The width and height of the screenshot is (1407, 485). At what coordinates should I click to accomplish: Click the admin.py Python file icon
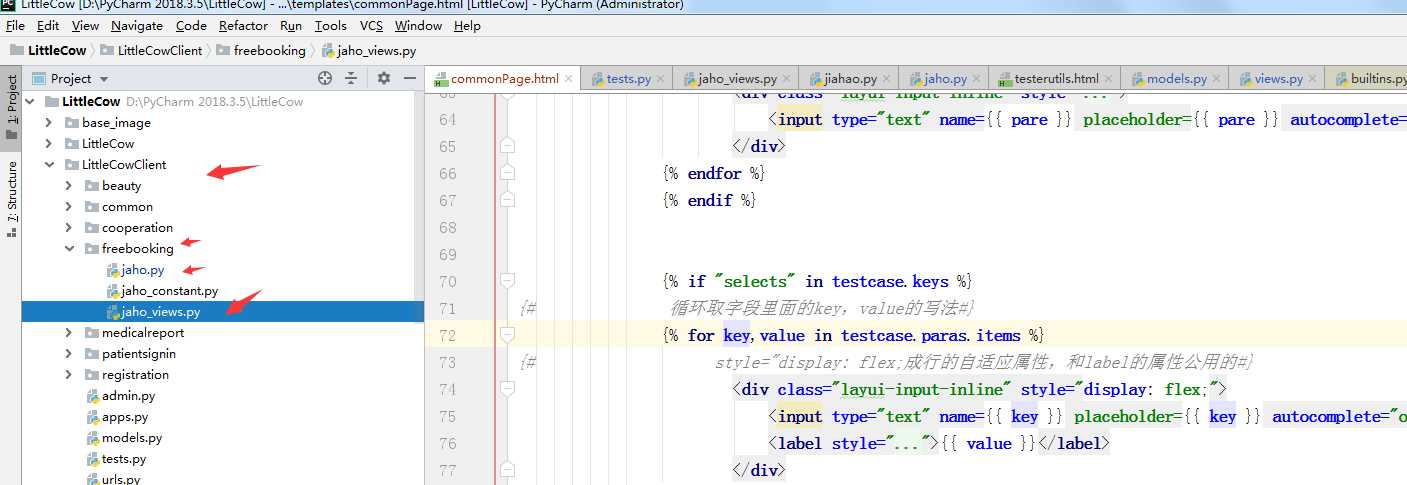93,396
